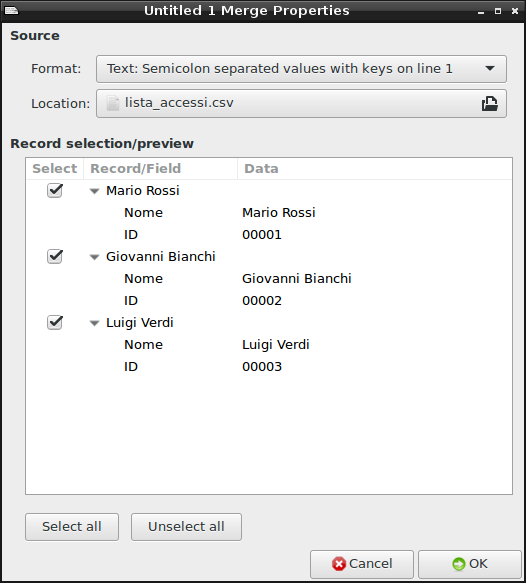Click the Unselect all button
Viewport: 526px width, 583px height.
(x=186, y=527)
